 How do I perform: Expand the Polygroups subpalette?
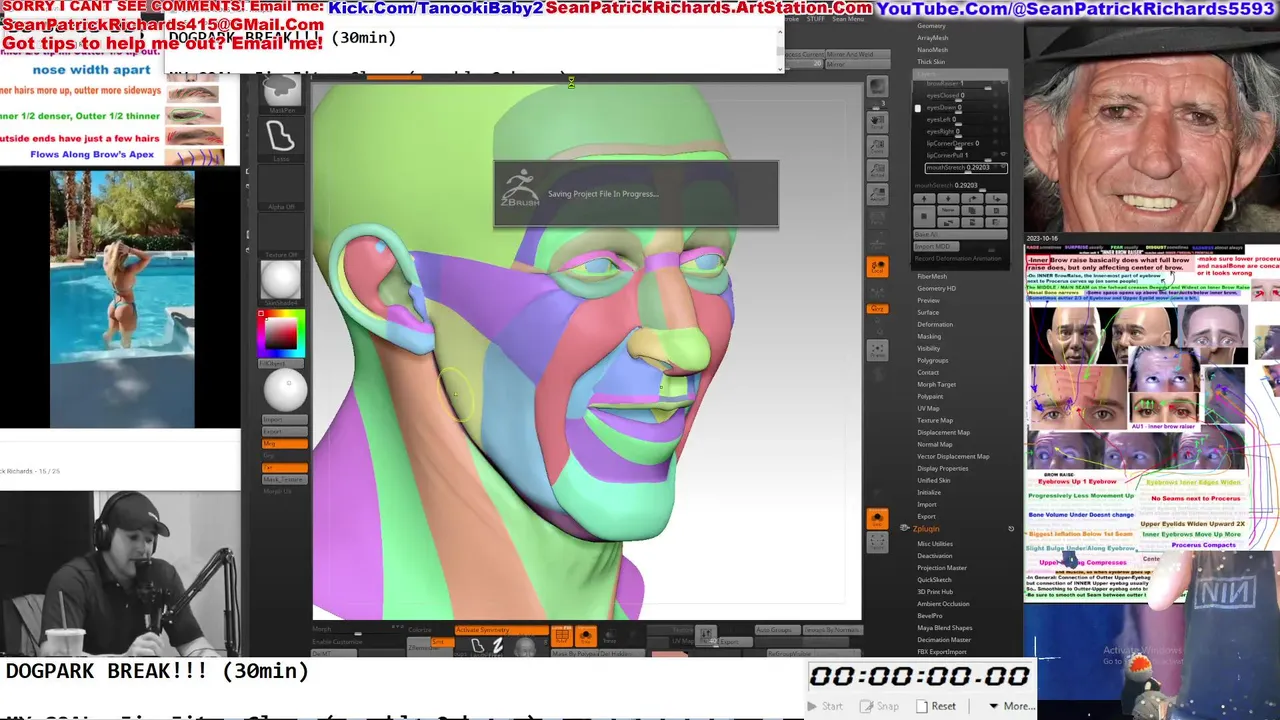click(x=933, y=360)
